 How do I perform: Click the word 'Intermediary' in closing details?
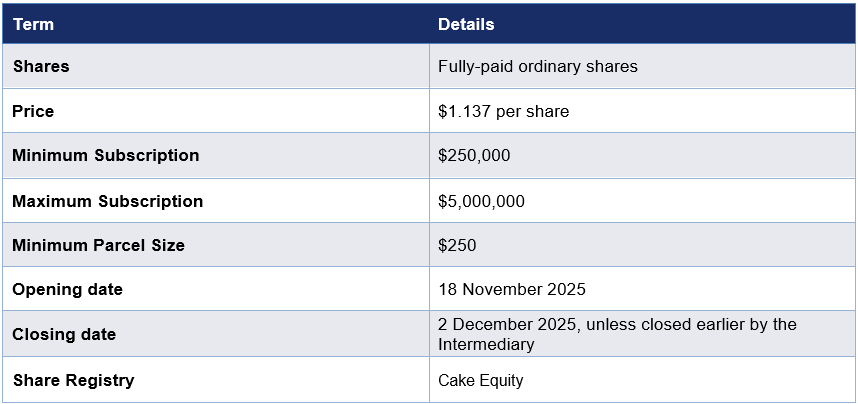486,344
